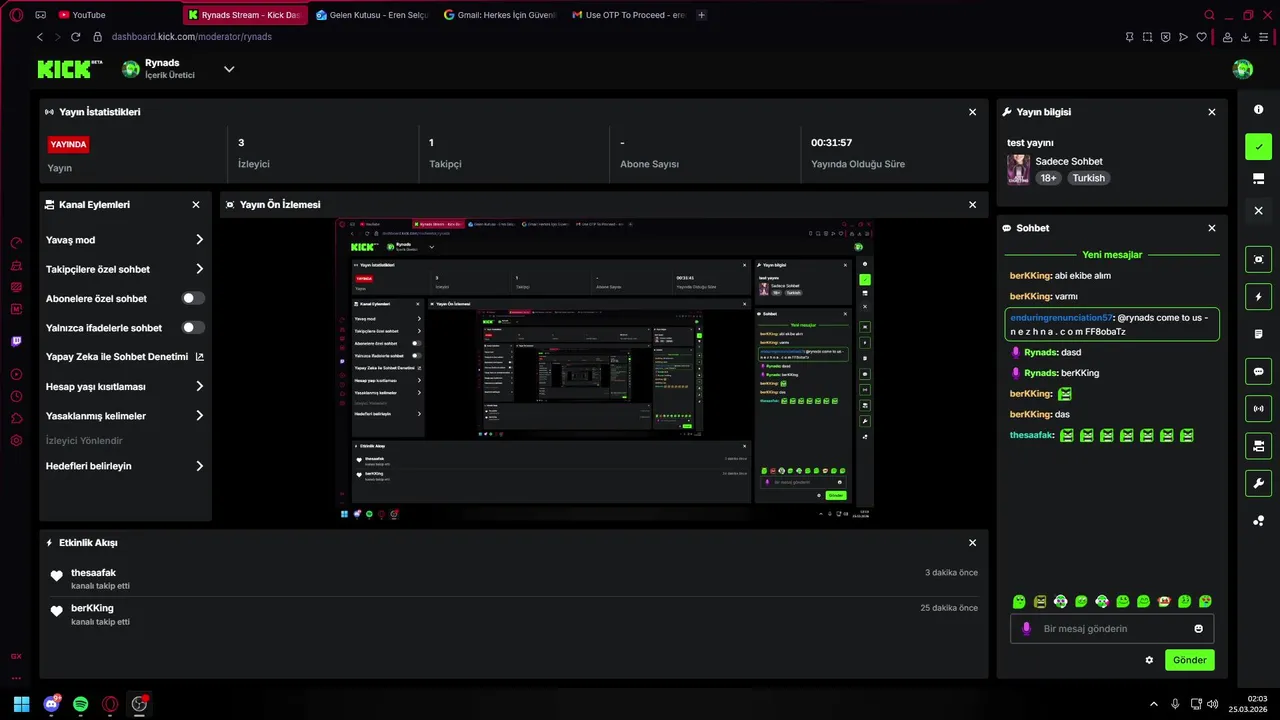
Task: Close the Yayın bilgisi panel
Action: 1212,112
